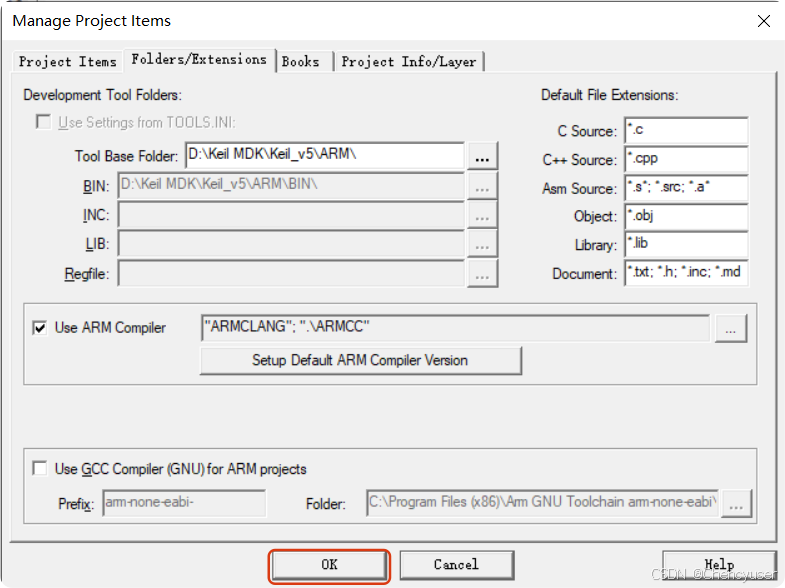Image resolution: width=785 pixels, height=588 pixels.
Task: Click the Cancel button
Action: (x=457, y=565)
